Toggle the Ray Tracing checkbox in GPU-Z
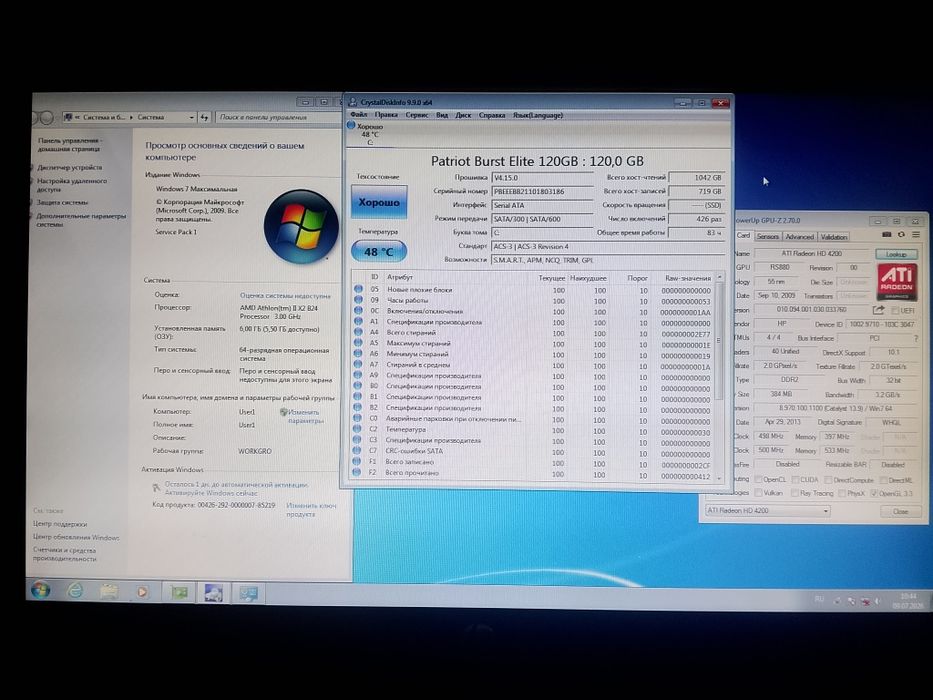The image size is (933, 700). tap(794, 493)
